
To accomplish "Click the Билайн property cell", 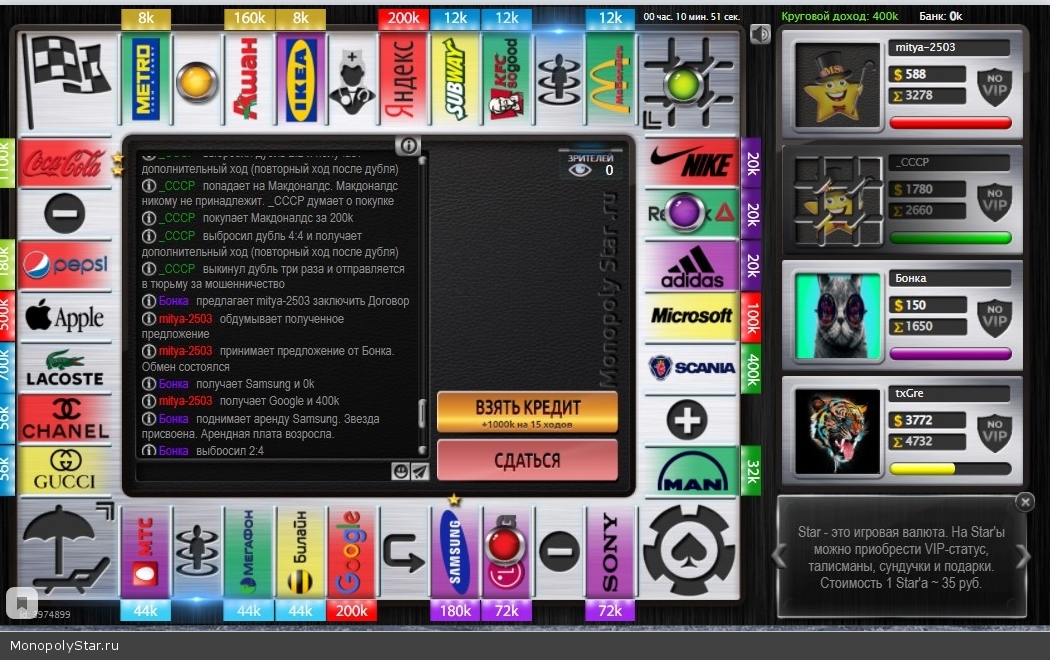I will 301,552.
